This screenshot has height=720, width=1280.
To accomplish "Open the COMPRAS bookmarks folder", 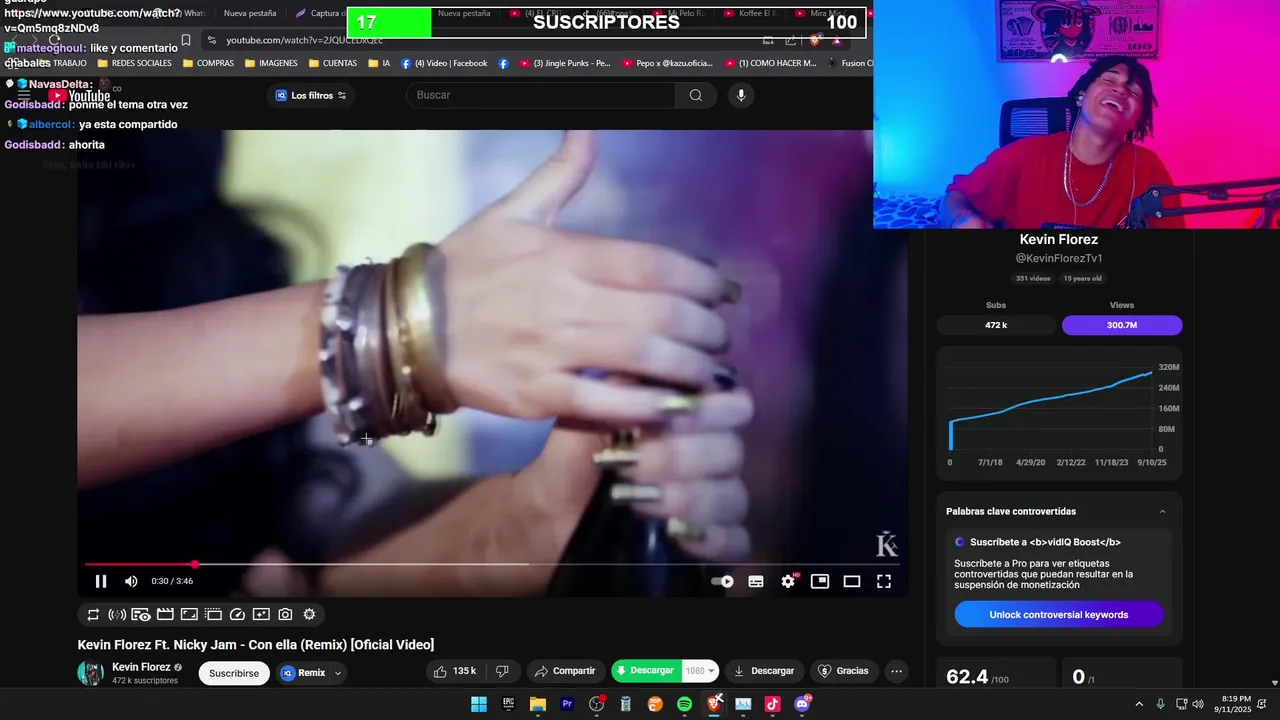I will click(208, 63).
